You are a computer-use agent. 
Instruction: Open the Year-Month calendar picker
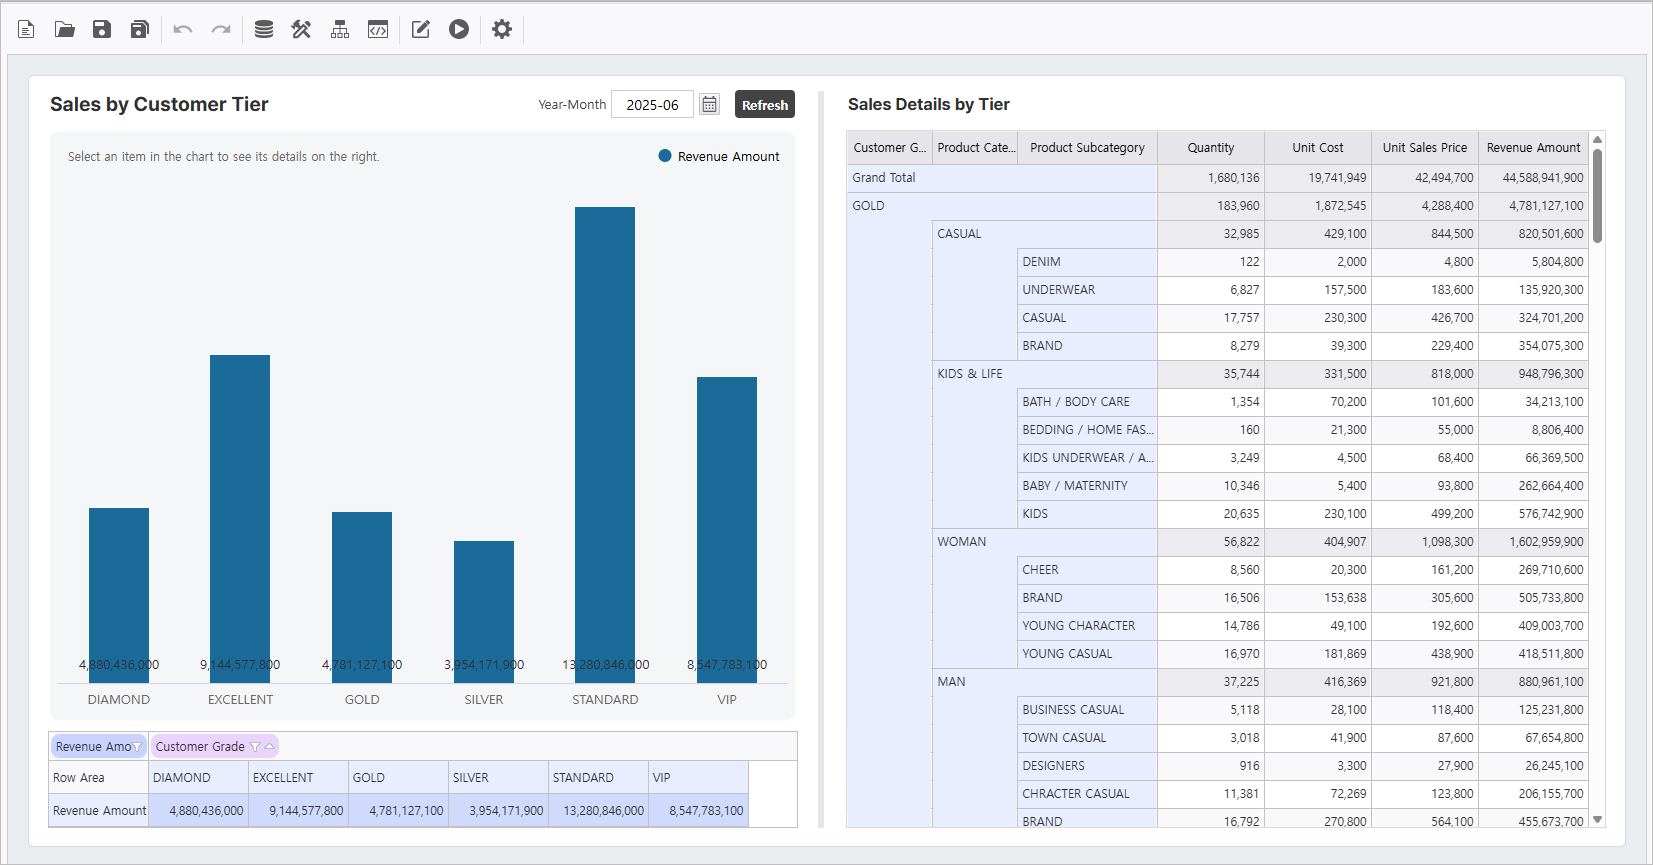709,105
